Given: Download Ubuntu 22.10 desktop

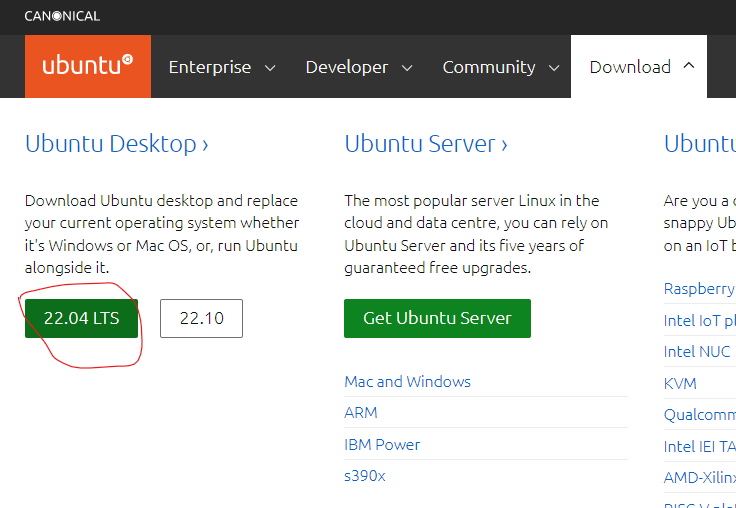Looking at the screenshot, I should (x=201, y=318).
